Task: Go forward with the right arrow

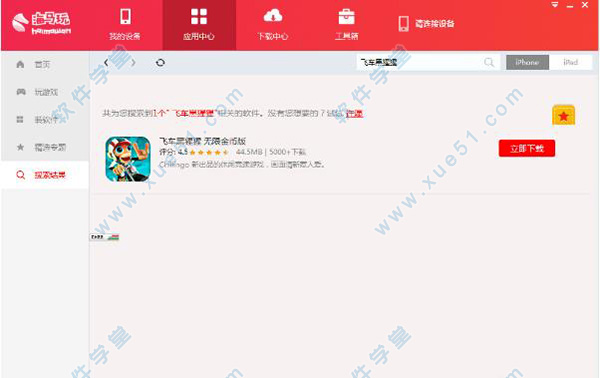Action: [x=133, y=62]
